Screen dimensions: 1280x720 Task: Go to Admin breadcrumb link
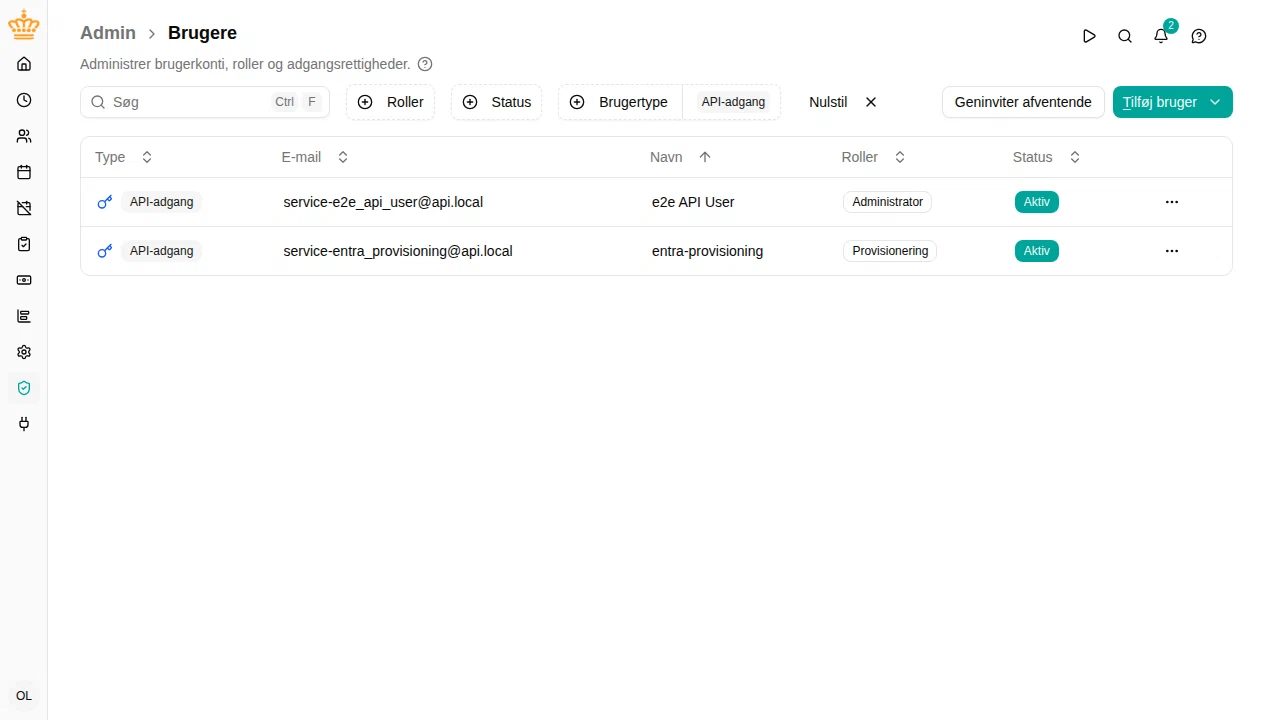[x=108, y=33]
